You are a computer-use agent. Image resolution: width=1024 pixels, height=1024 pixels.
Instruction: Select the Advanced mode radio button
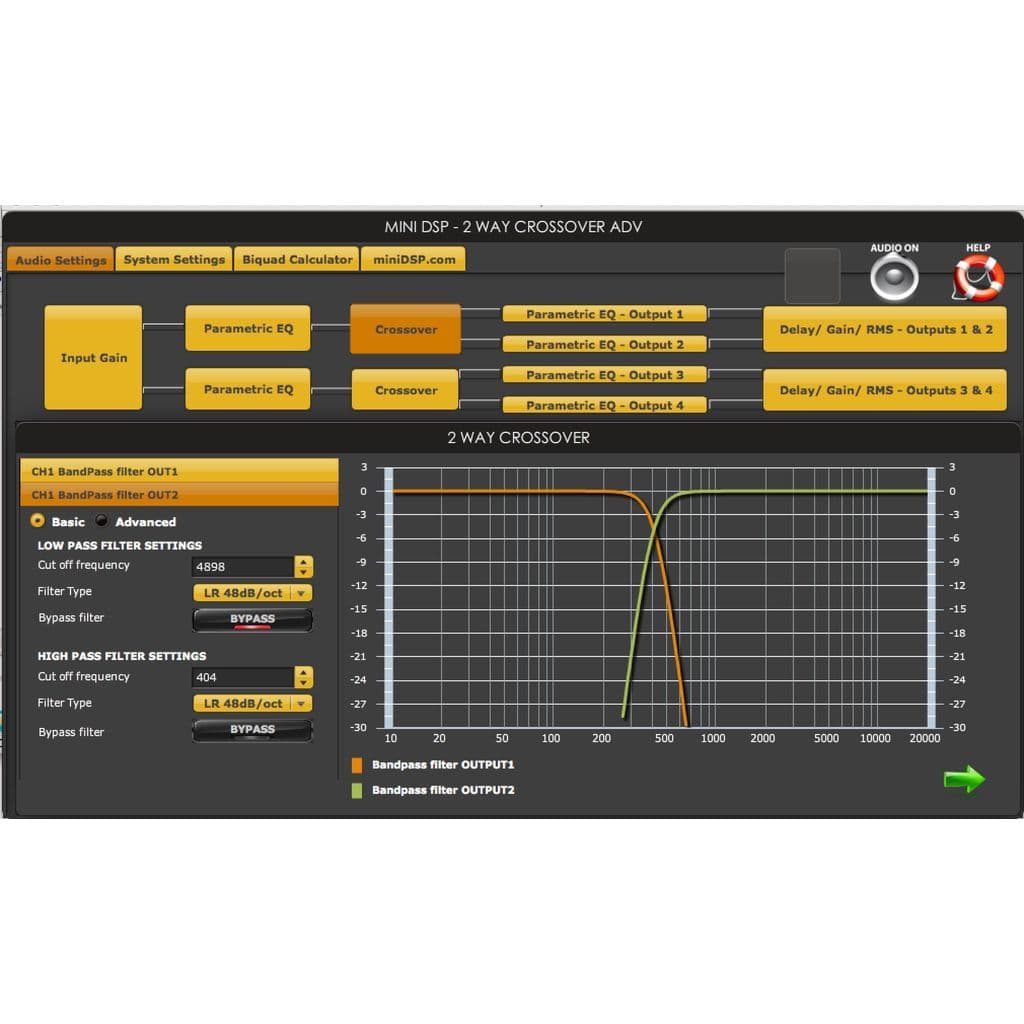pos(101,520)
